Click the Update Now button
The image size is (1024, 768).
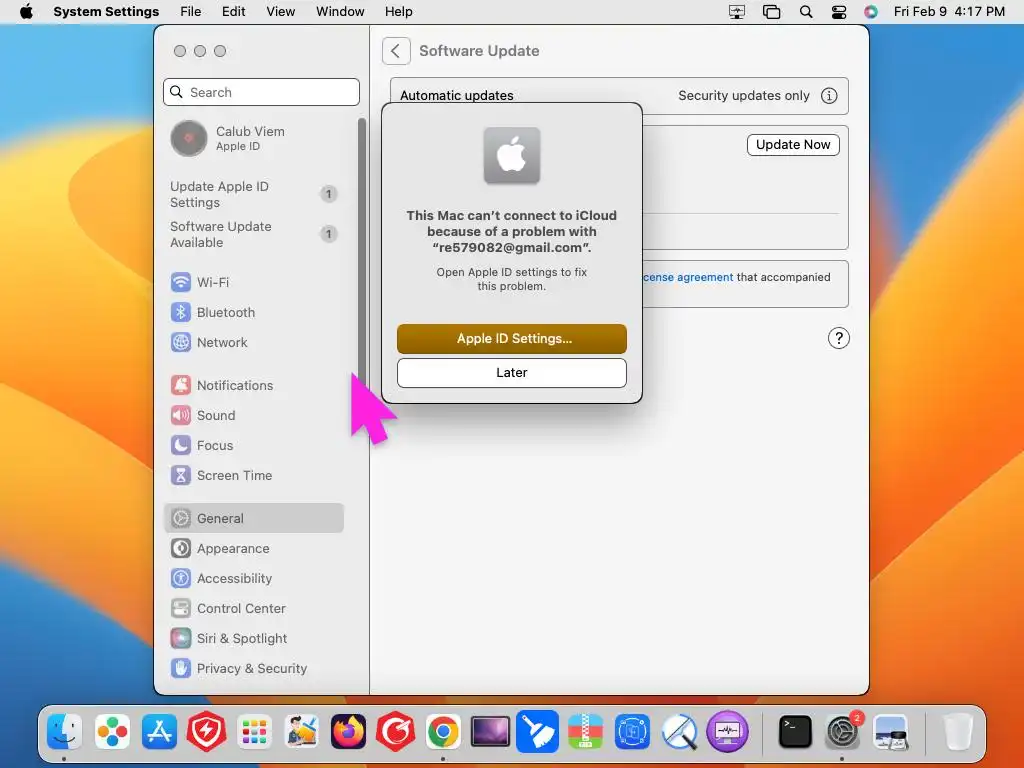click(793, 145)
